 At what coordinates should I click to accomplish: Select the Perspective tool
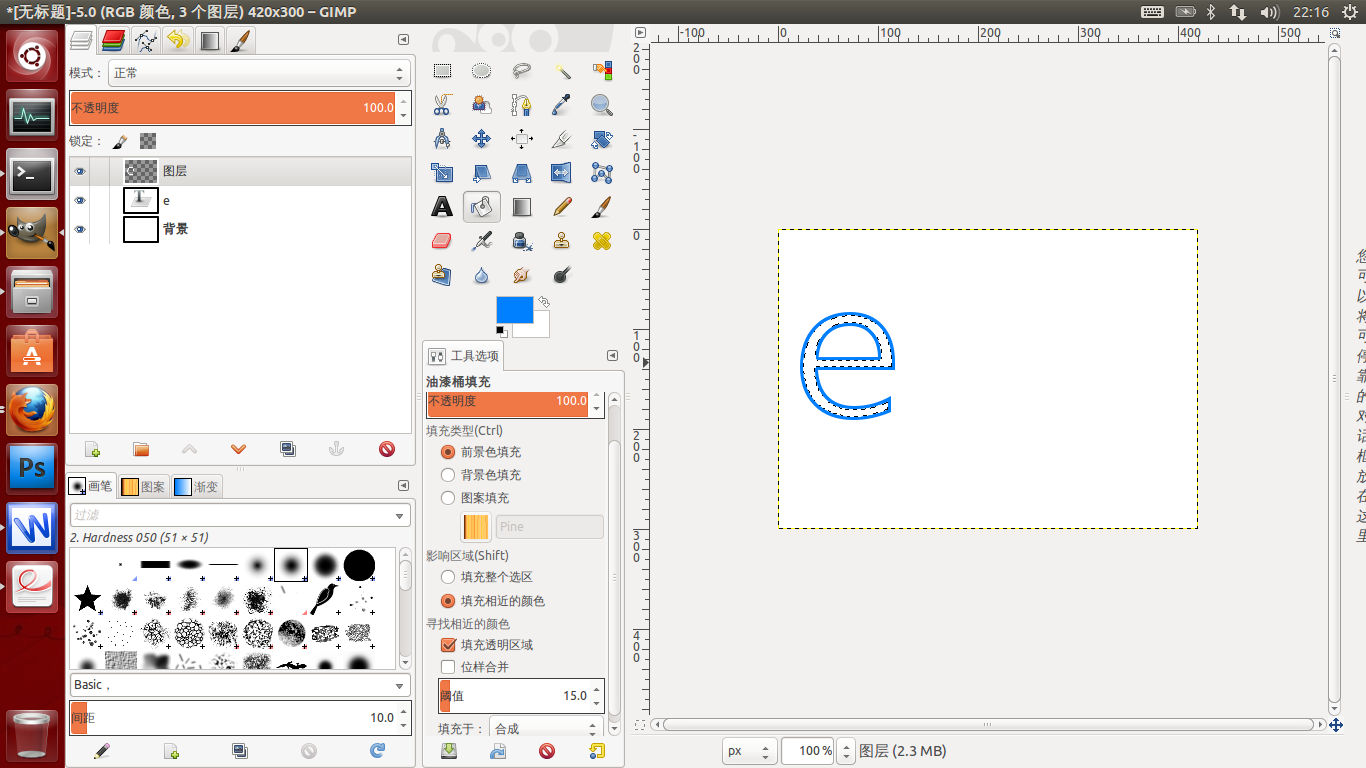[521, 173]
